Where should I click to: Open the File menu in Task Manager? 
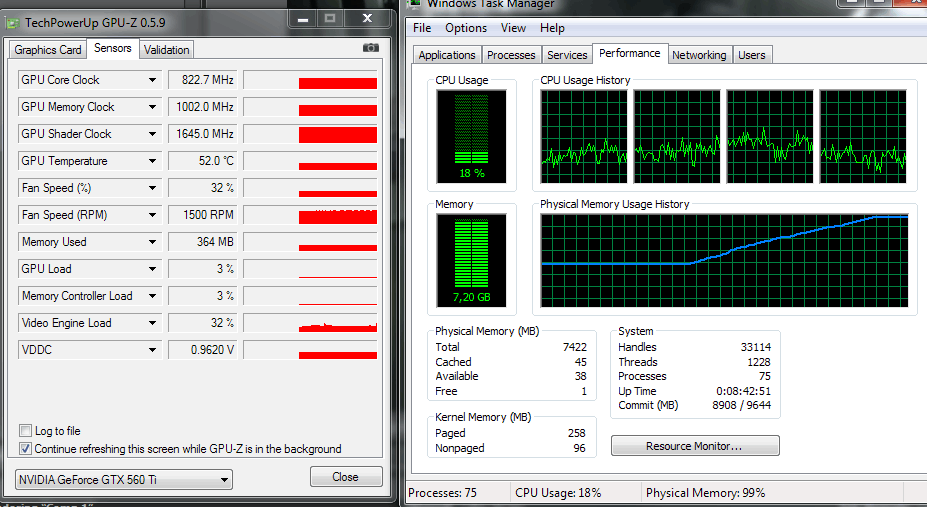422,28
